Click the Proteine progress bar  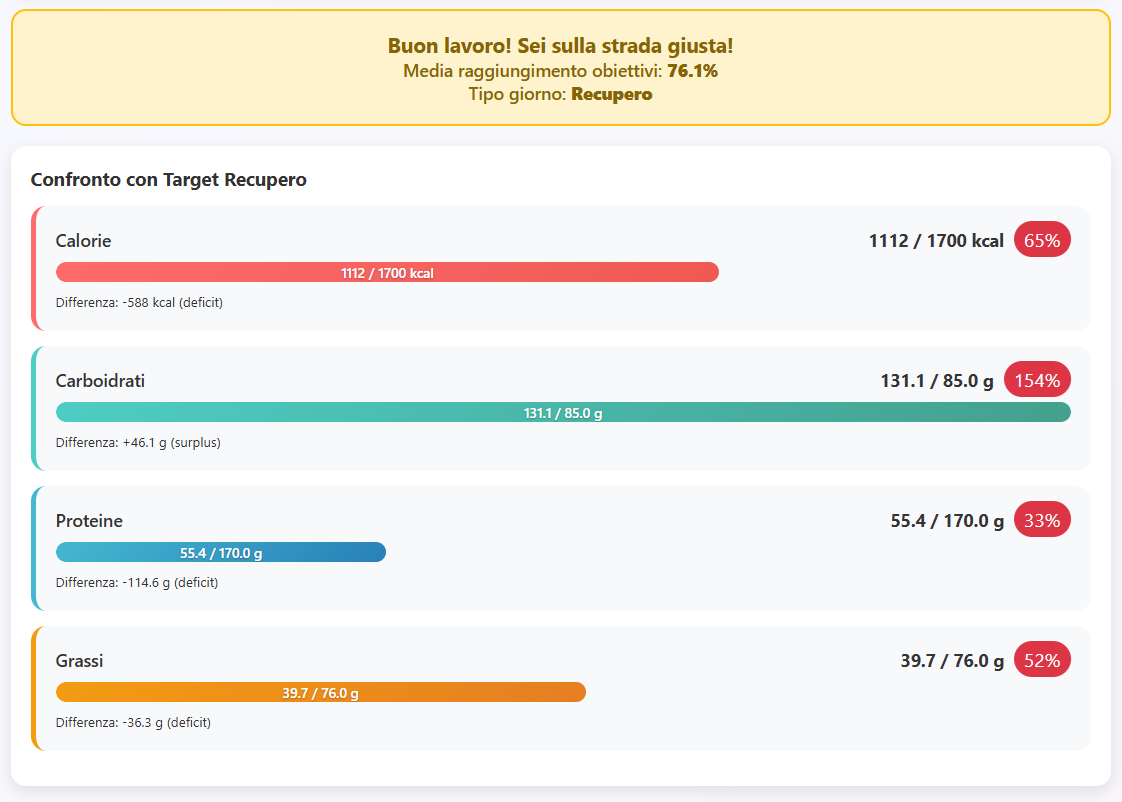[221, 552]
